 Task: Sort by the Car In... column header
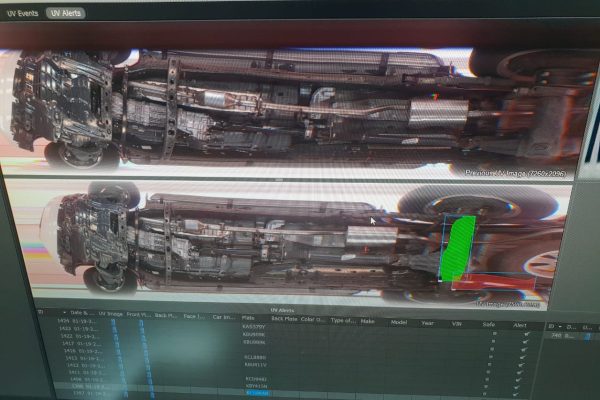point(224,317)
